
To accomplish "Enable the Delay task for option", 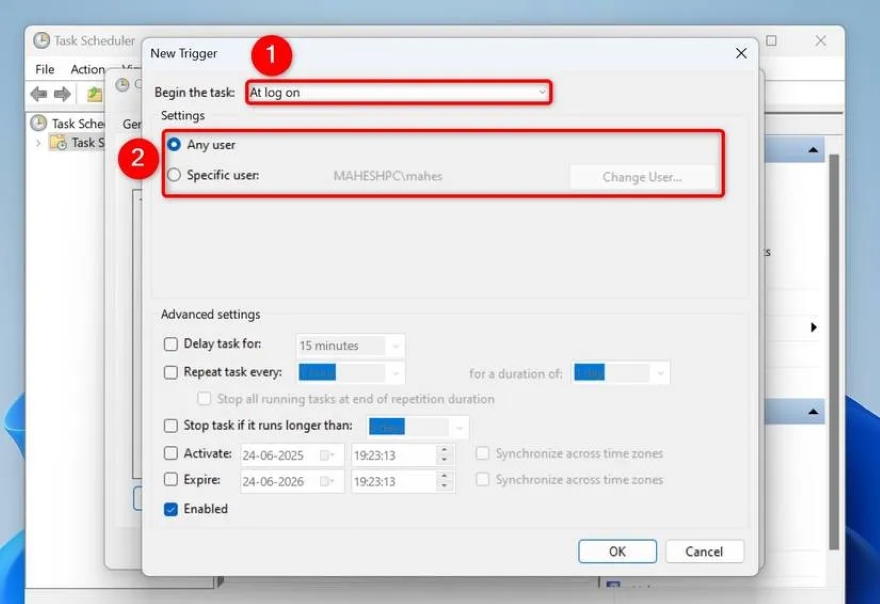I will coord(170,345).
